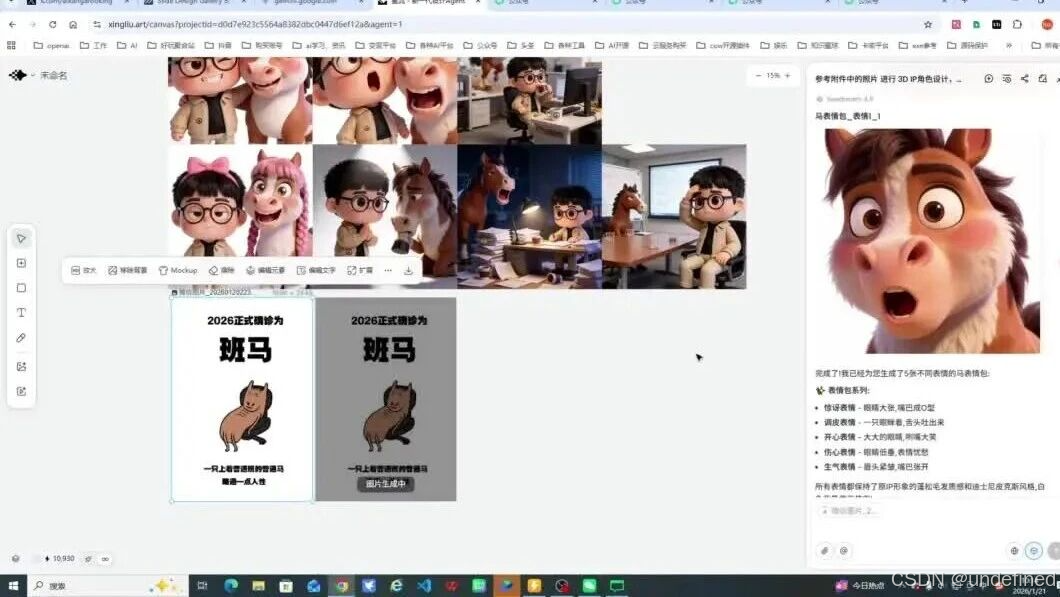Open the browser home page
The height and width of the screenshot is (597, 1060).
(73, 24)
